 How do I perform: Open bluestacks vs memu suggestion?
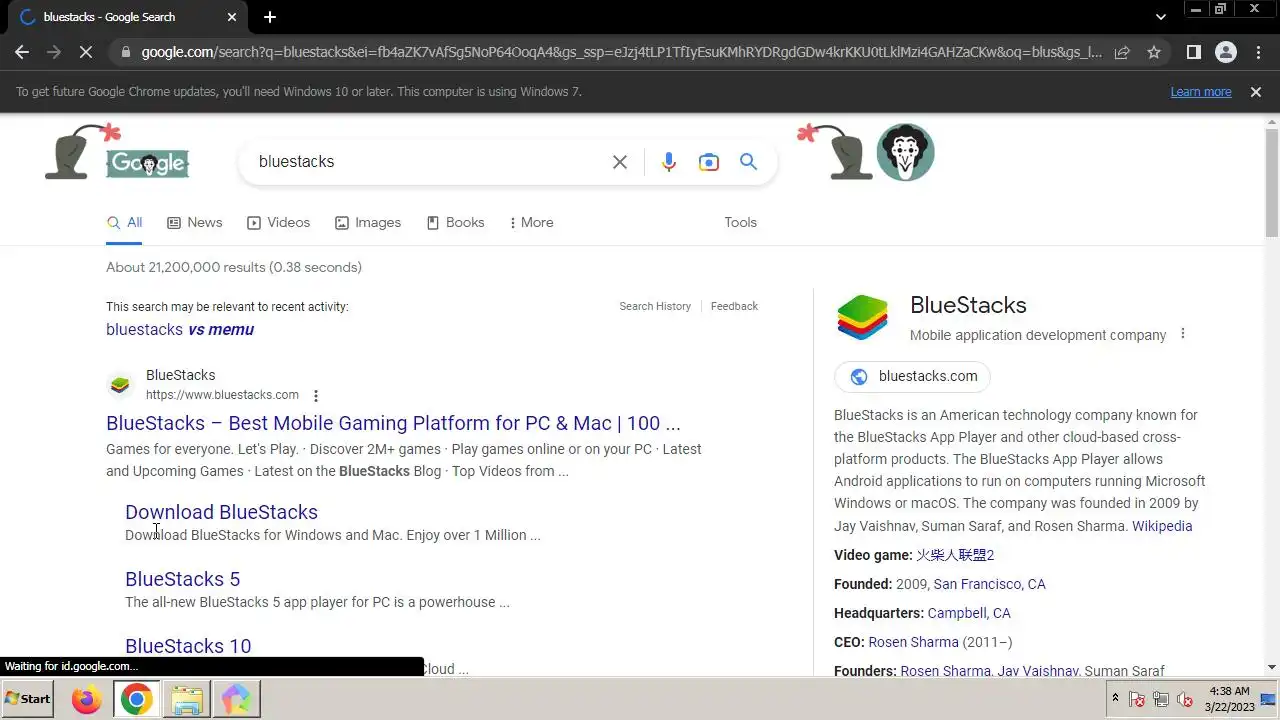(180, 329)
